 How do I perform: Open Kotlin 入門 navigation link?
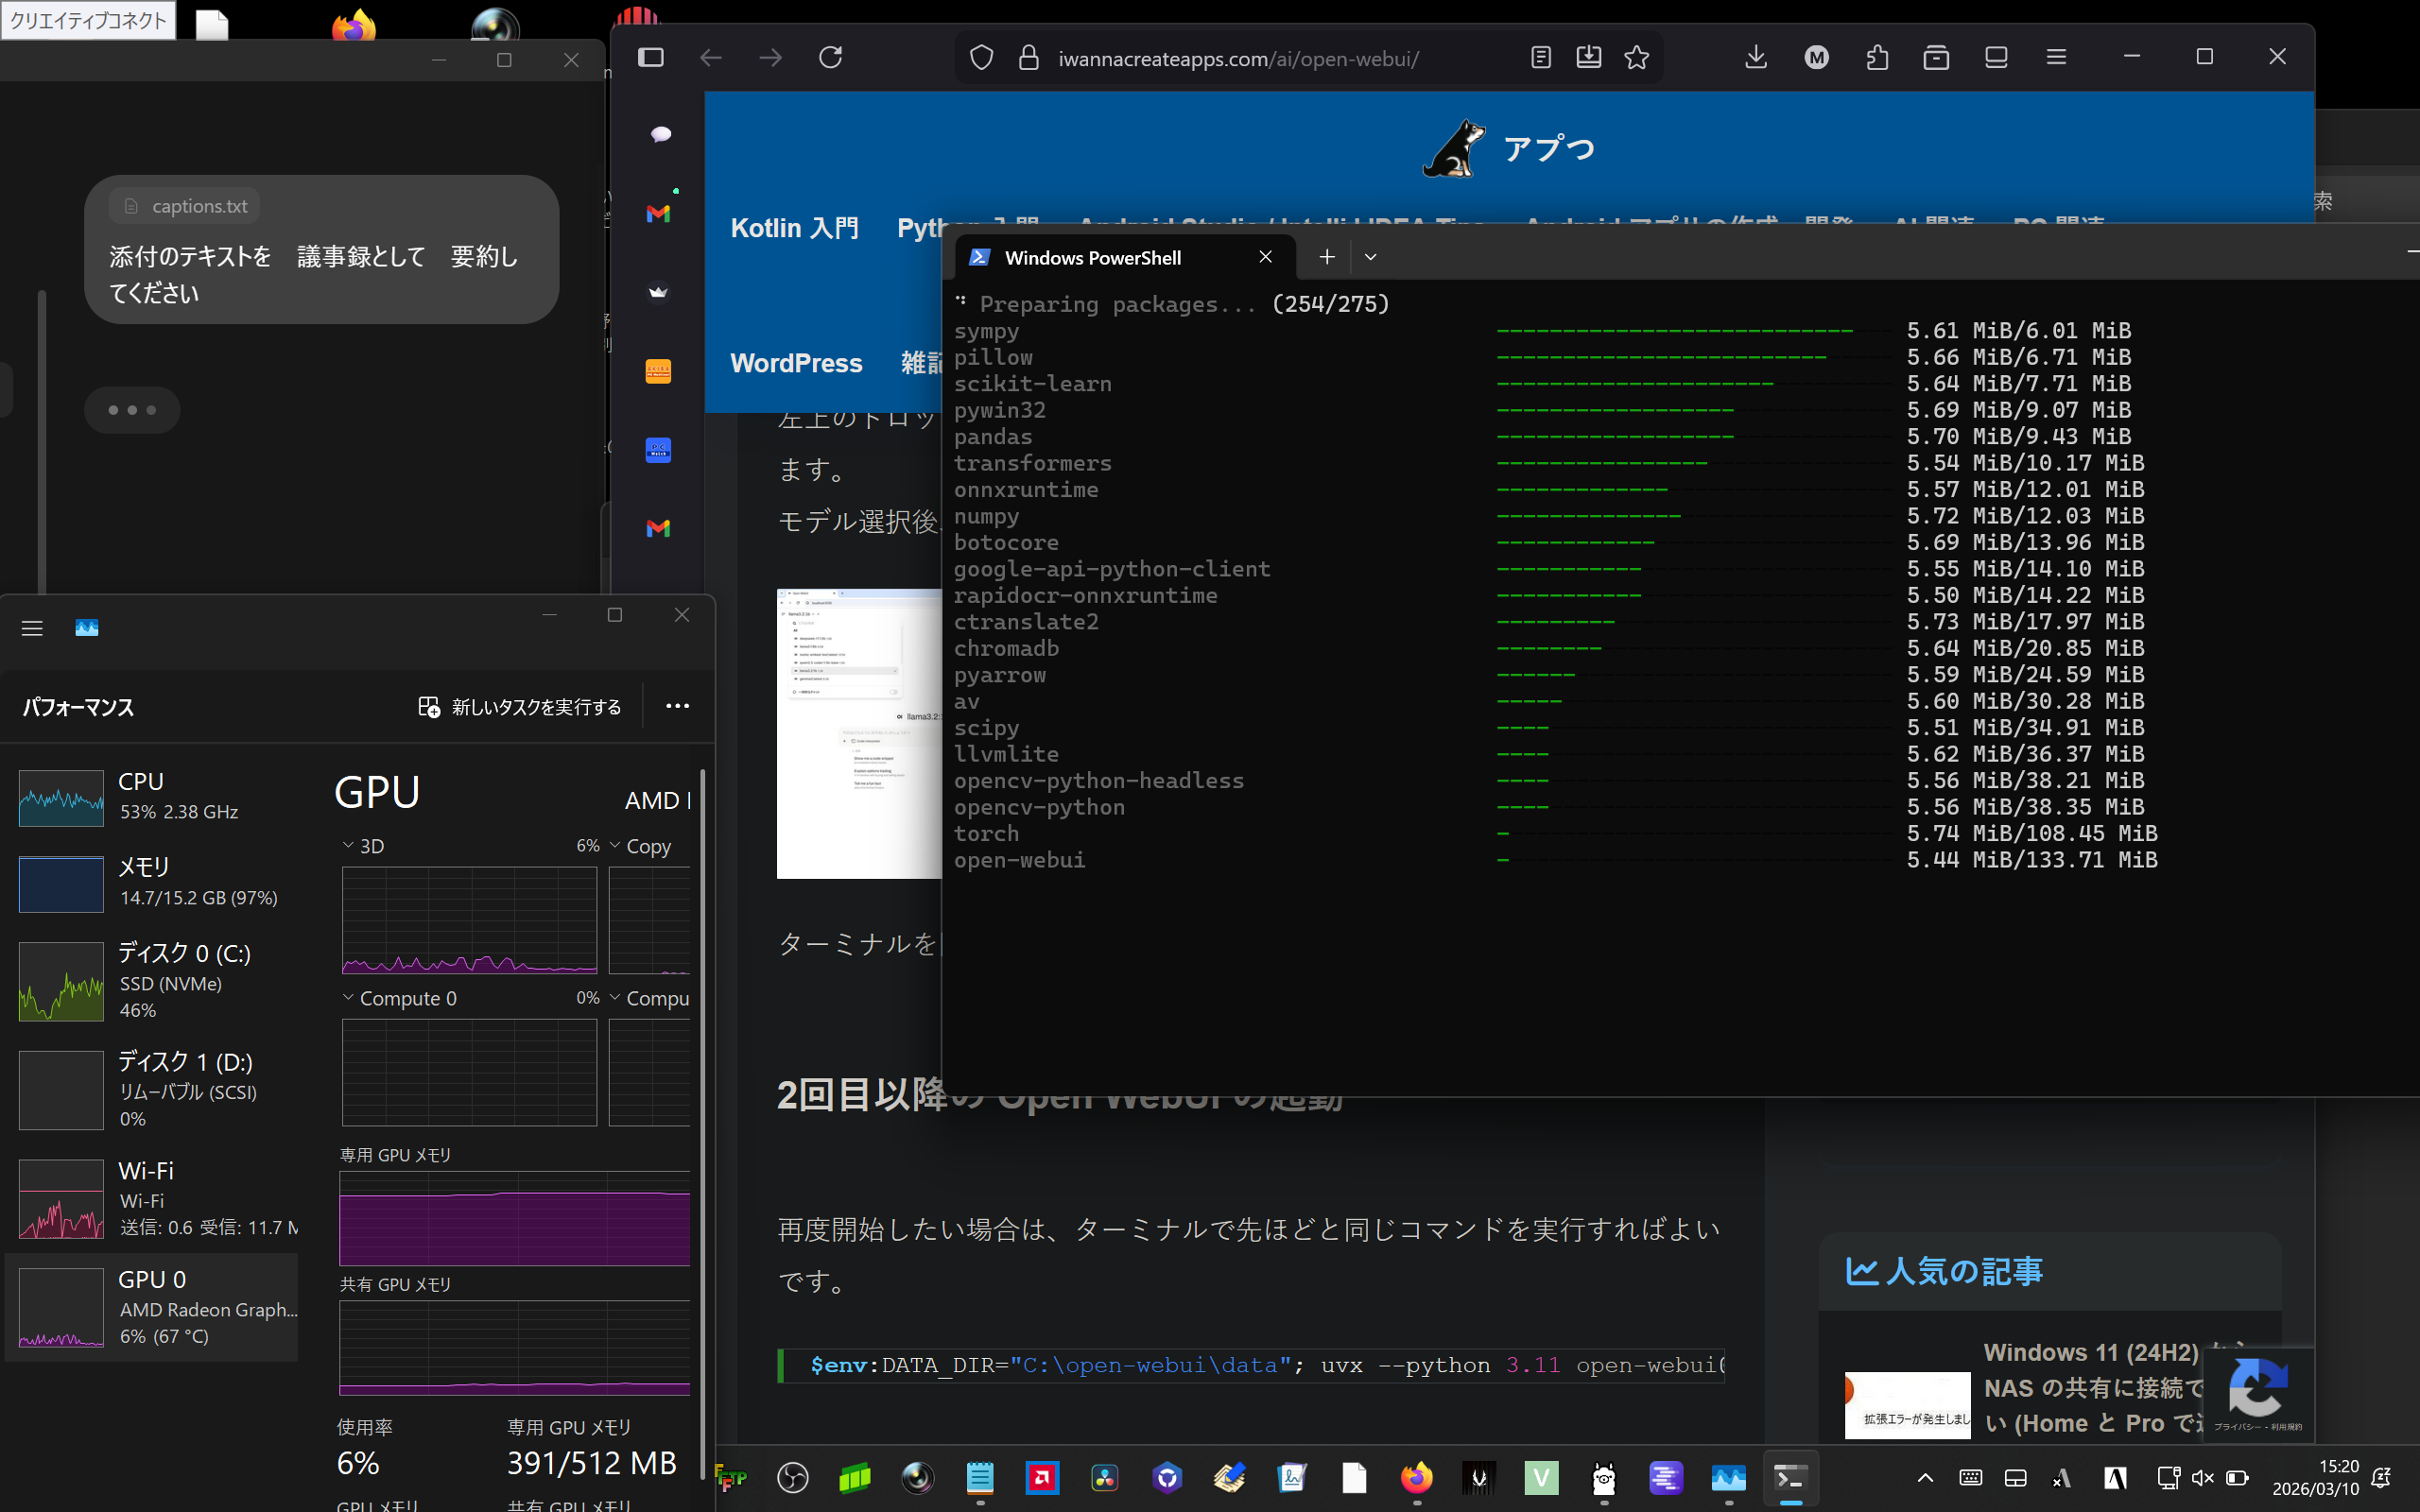point(794,228)
